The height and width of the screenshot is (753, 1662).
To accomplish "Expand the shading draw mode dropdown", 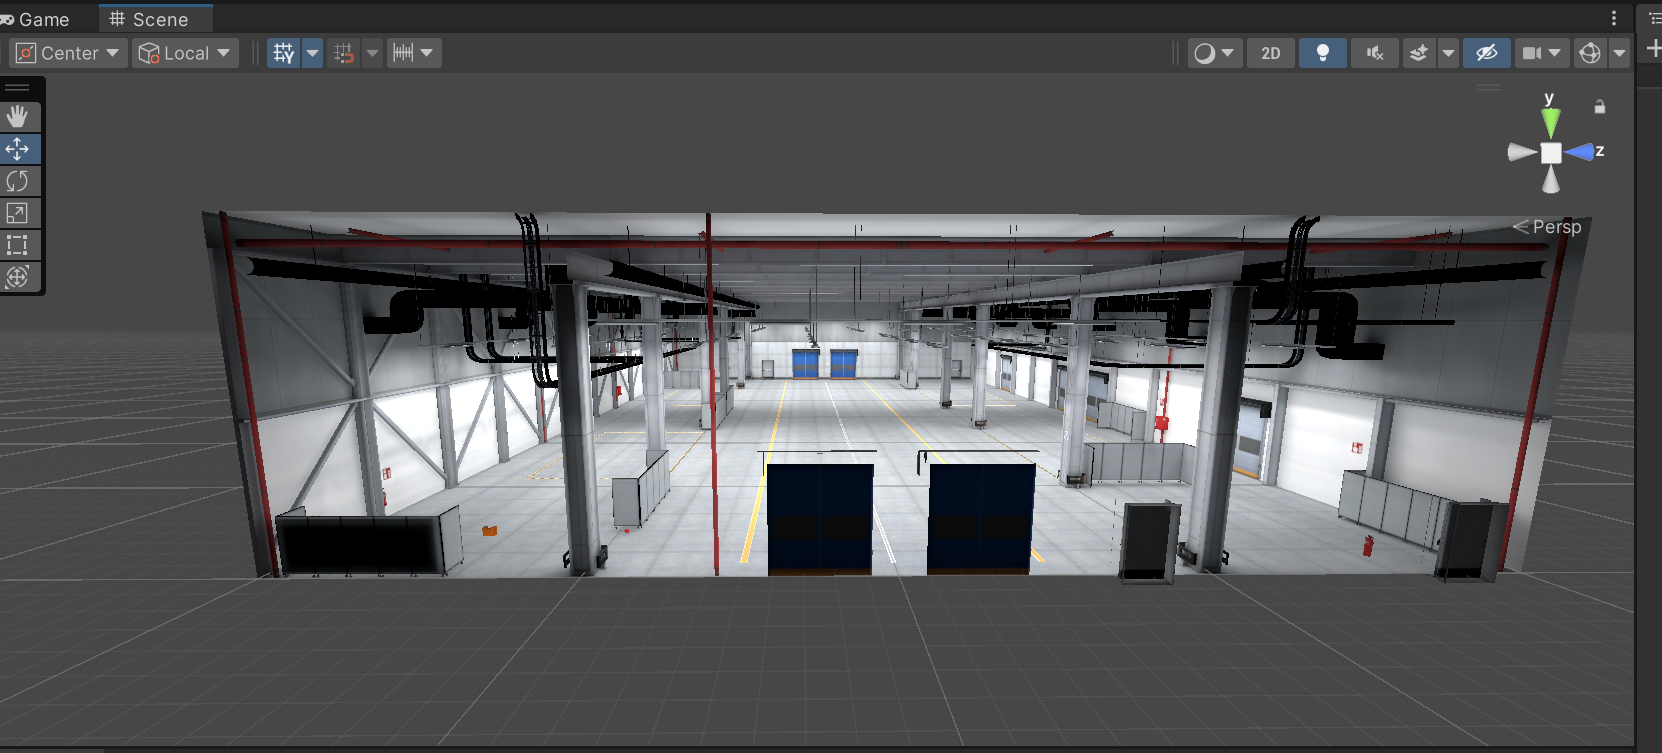I will click(1215, 53).
